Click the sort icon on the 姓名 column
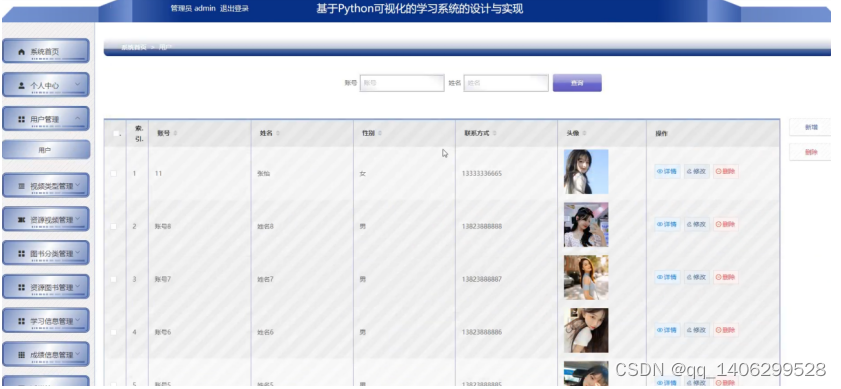 click(278, 133)
